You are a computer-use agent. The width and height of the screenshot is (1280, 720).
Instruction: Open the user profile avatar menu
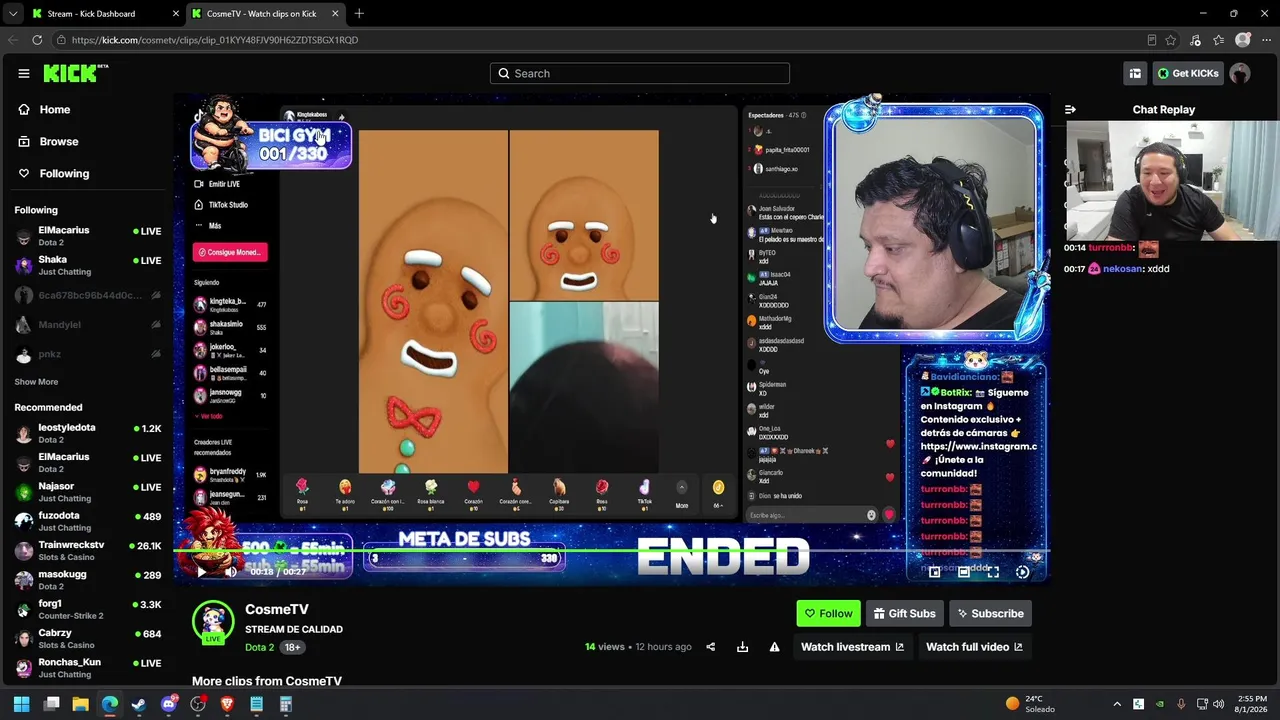pos(1240,73)
